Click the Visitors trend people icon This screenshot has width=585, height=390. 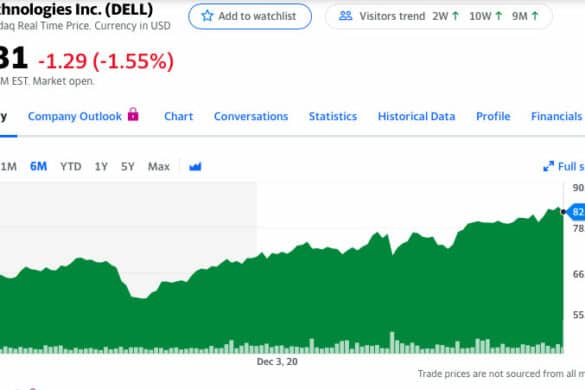click(345, 16)
